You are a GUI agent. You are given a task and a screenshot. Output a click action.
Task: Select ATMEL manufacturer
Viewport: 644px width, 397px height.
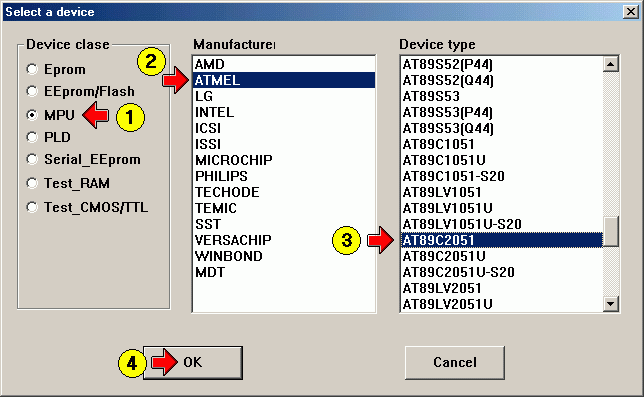click(x=283, y=80)
